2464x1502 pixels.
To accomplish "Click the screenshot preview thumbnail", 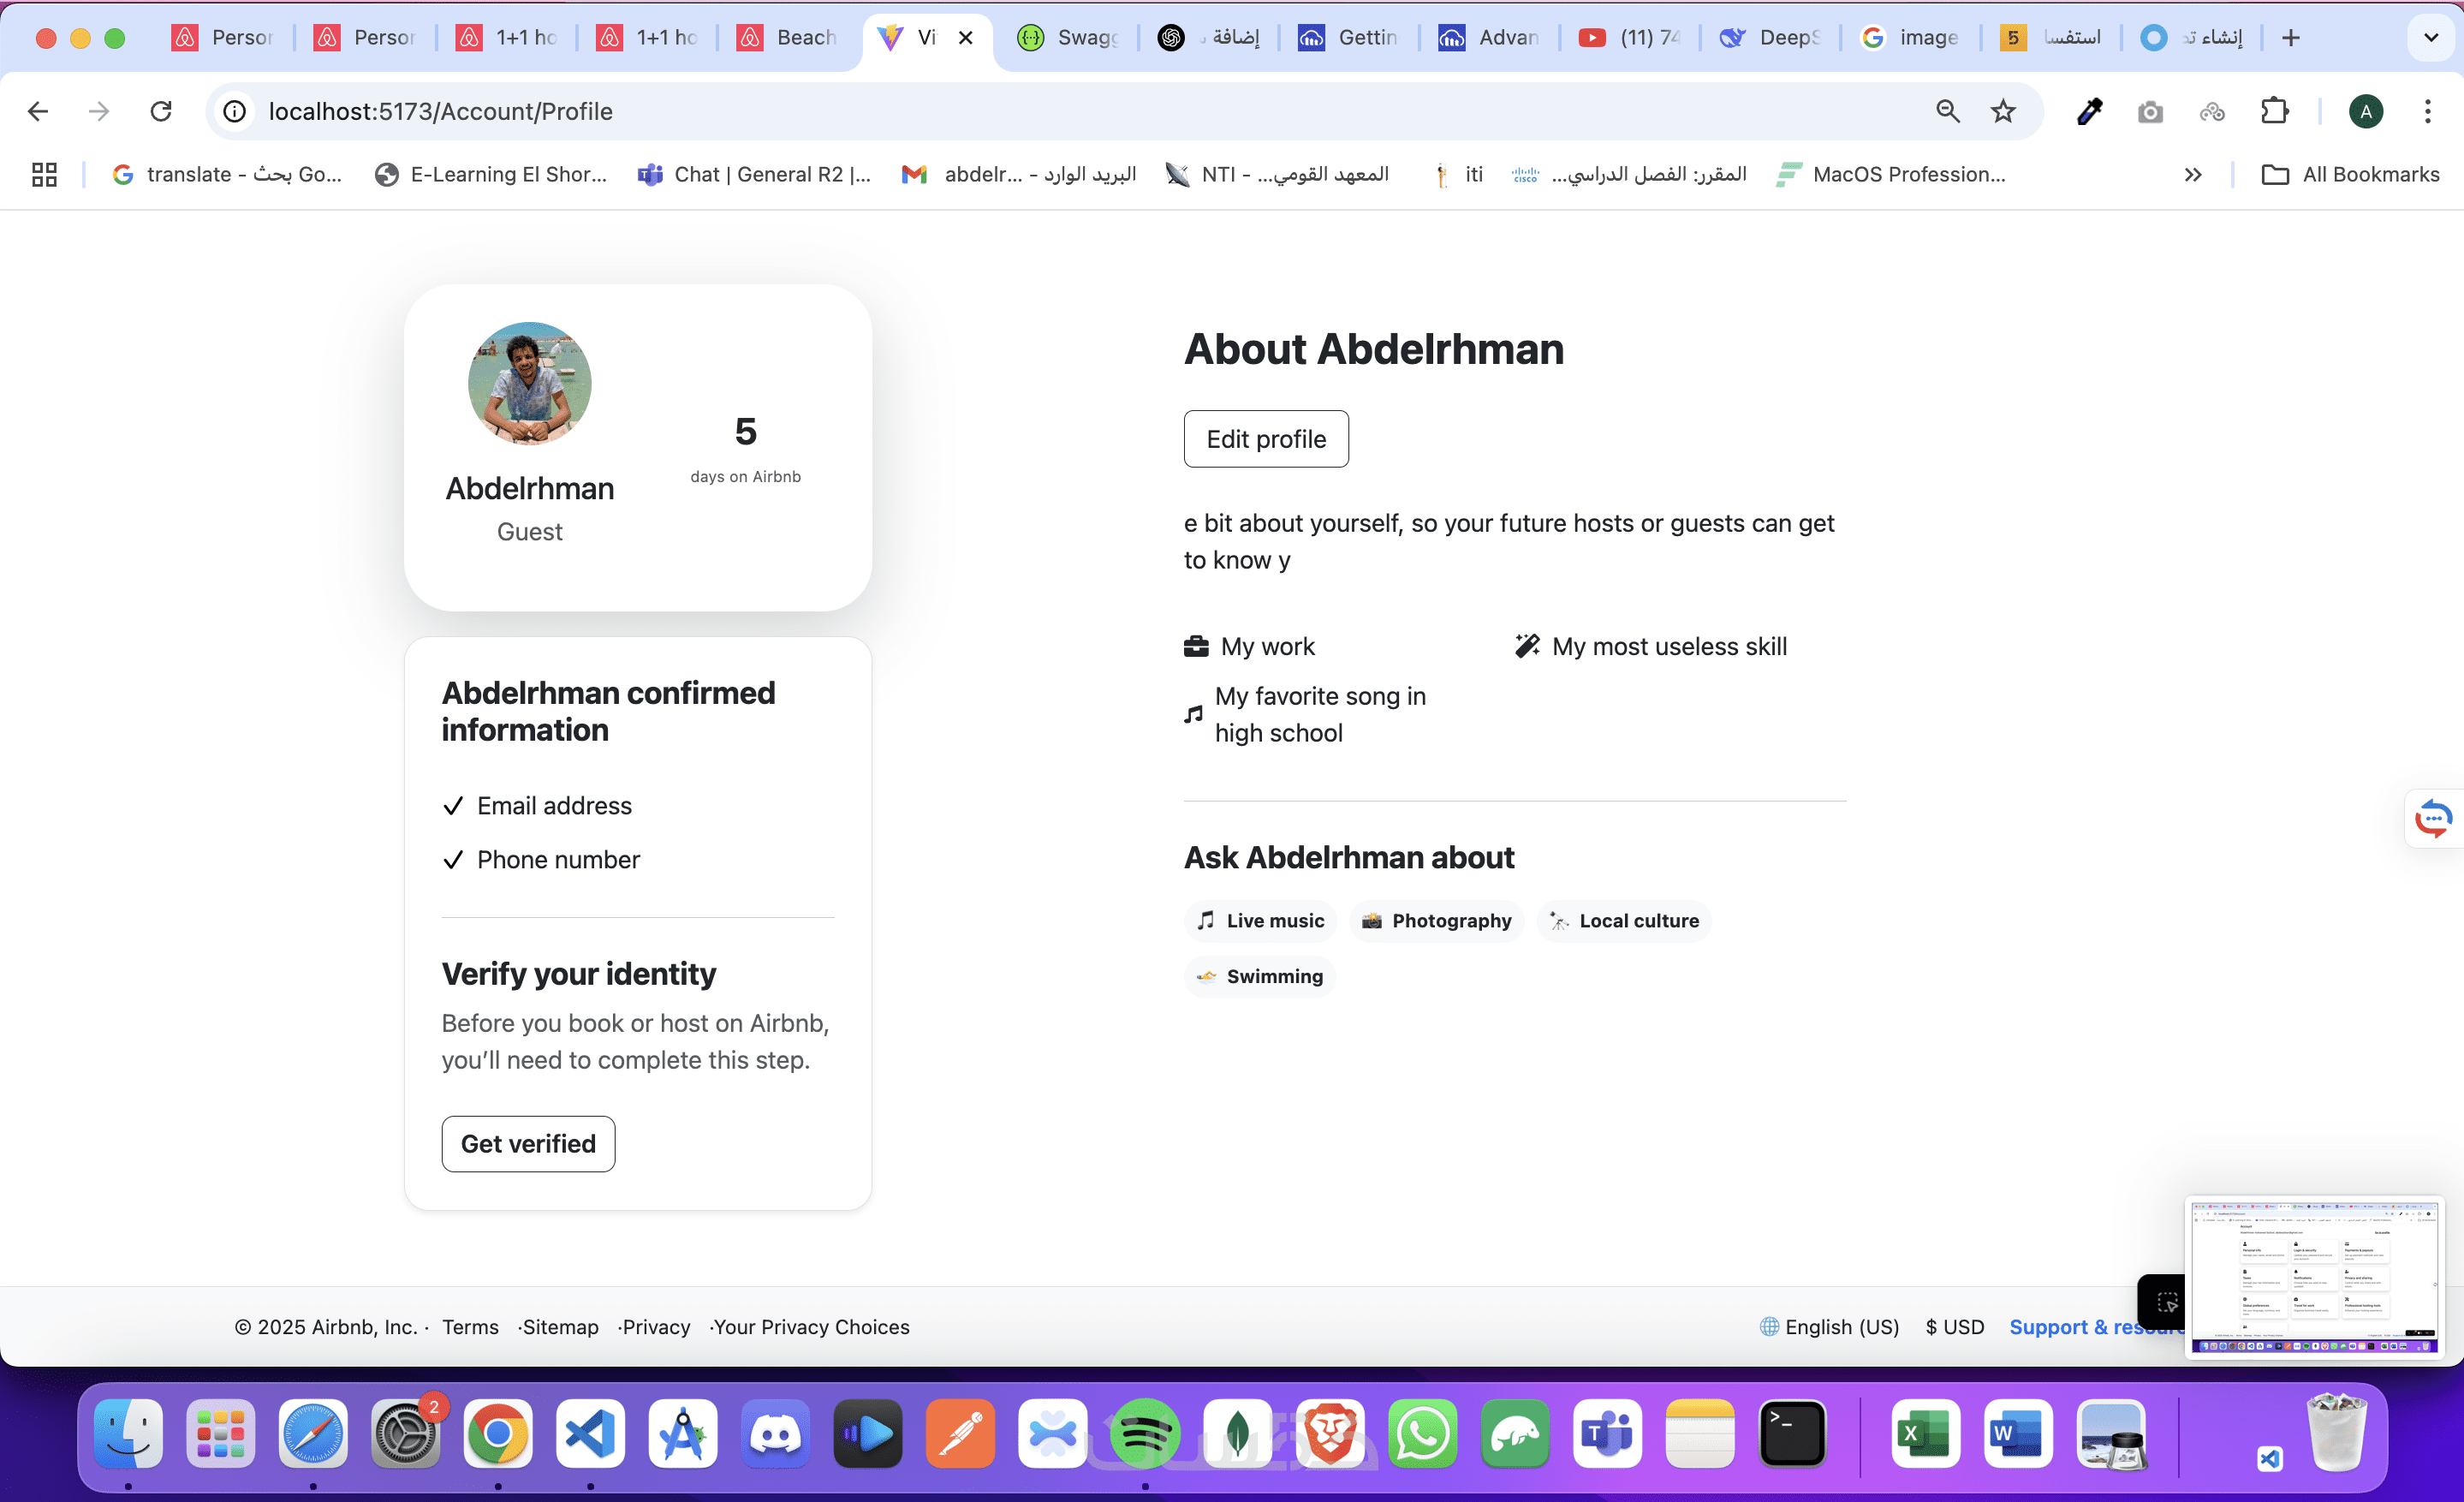I will pyautogui.click(x=2313, y=1277).
